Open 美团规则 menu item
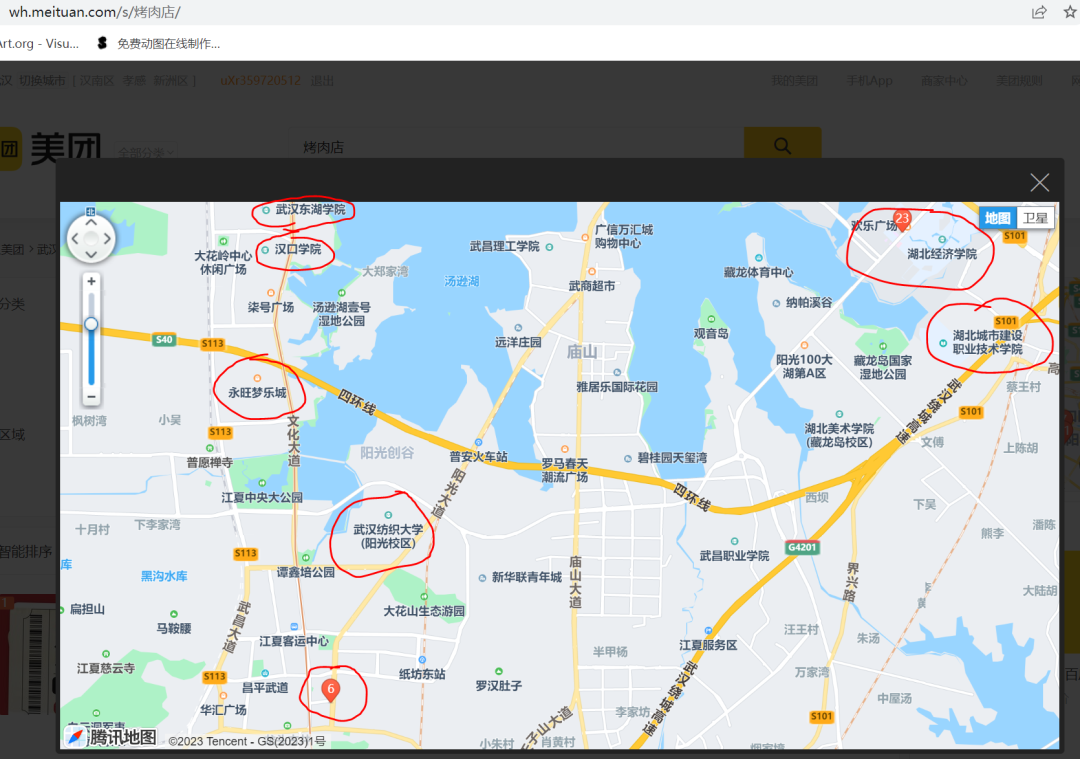Image resolution: width=1080 pixels, height=759 pixels. (x=1019, y=81)
